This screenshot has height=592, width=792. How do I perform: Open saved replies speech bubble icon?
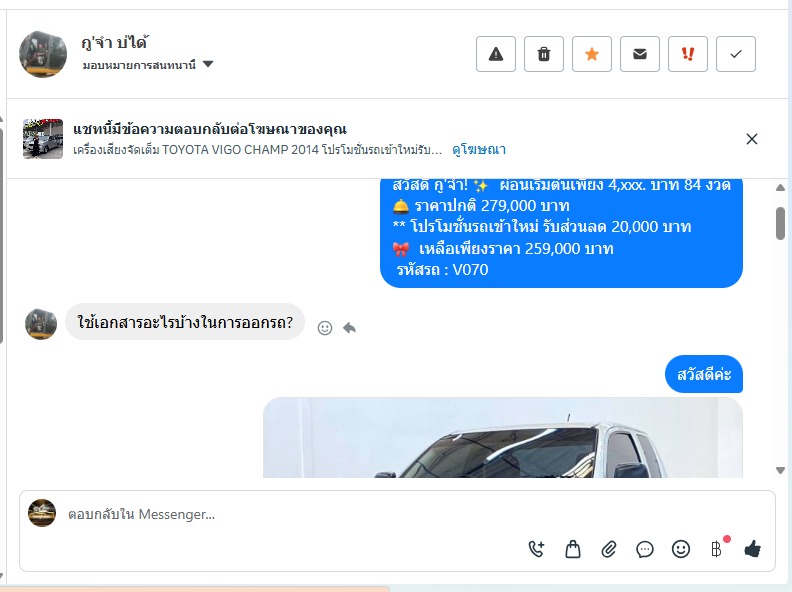[x=645, y=549]
